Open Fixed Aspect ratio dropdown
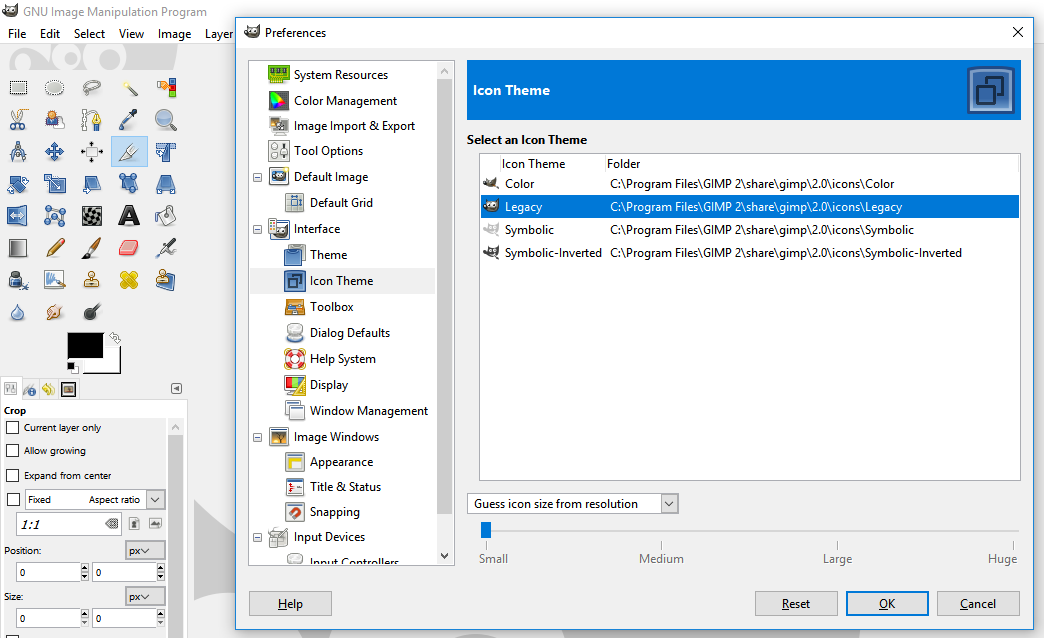 coord(155,499)
